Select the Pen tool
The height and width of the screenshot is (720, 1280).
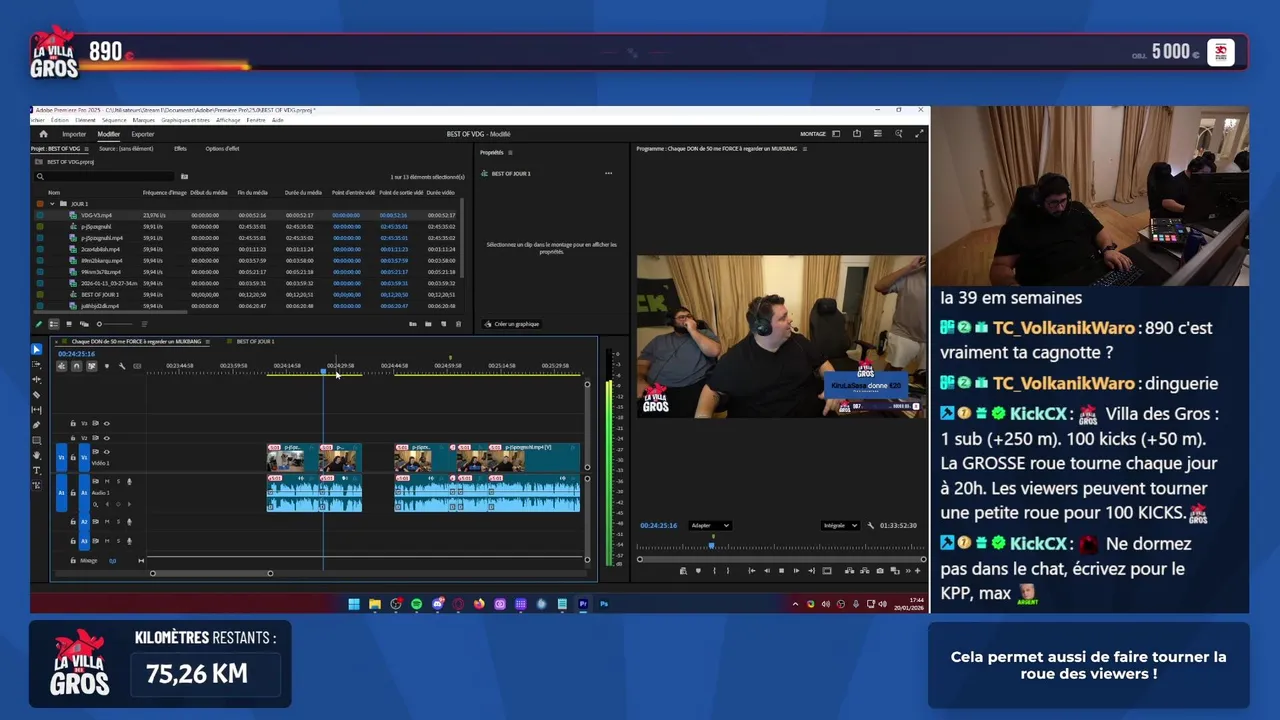[37, 425]
